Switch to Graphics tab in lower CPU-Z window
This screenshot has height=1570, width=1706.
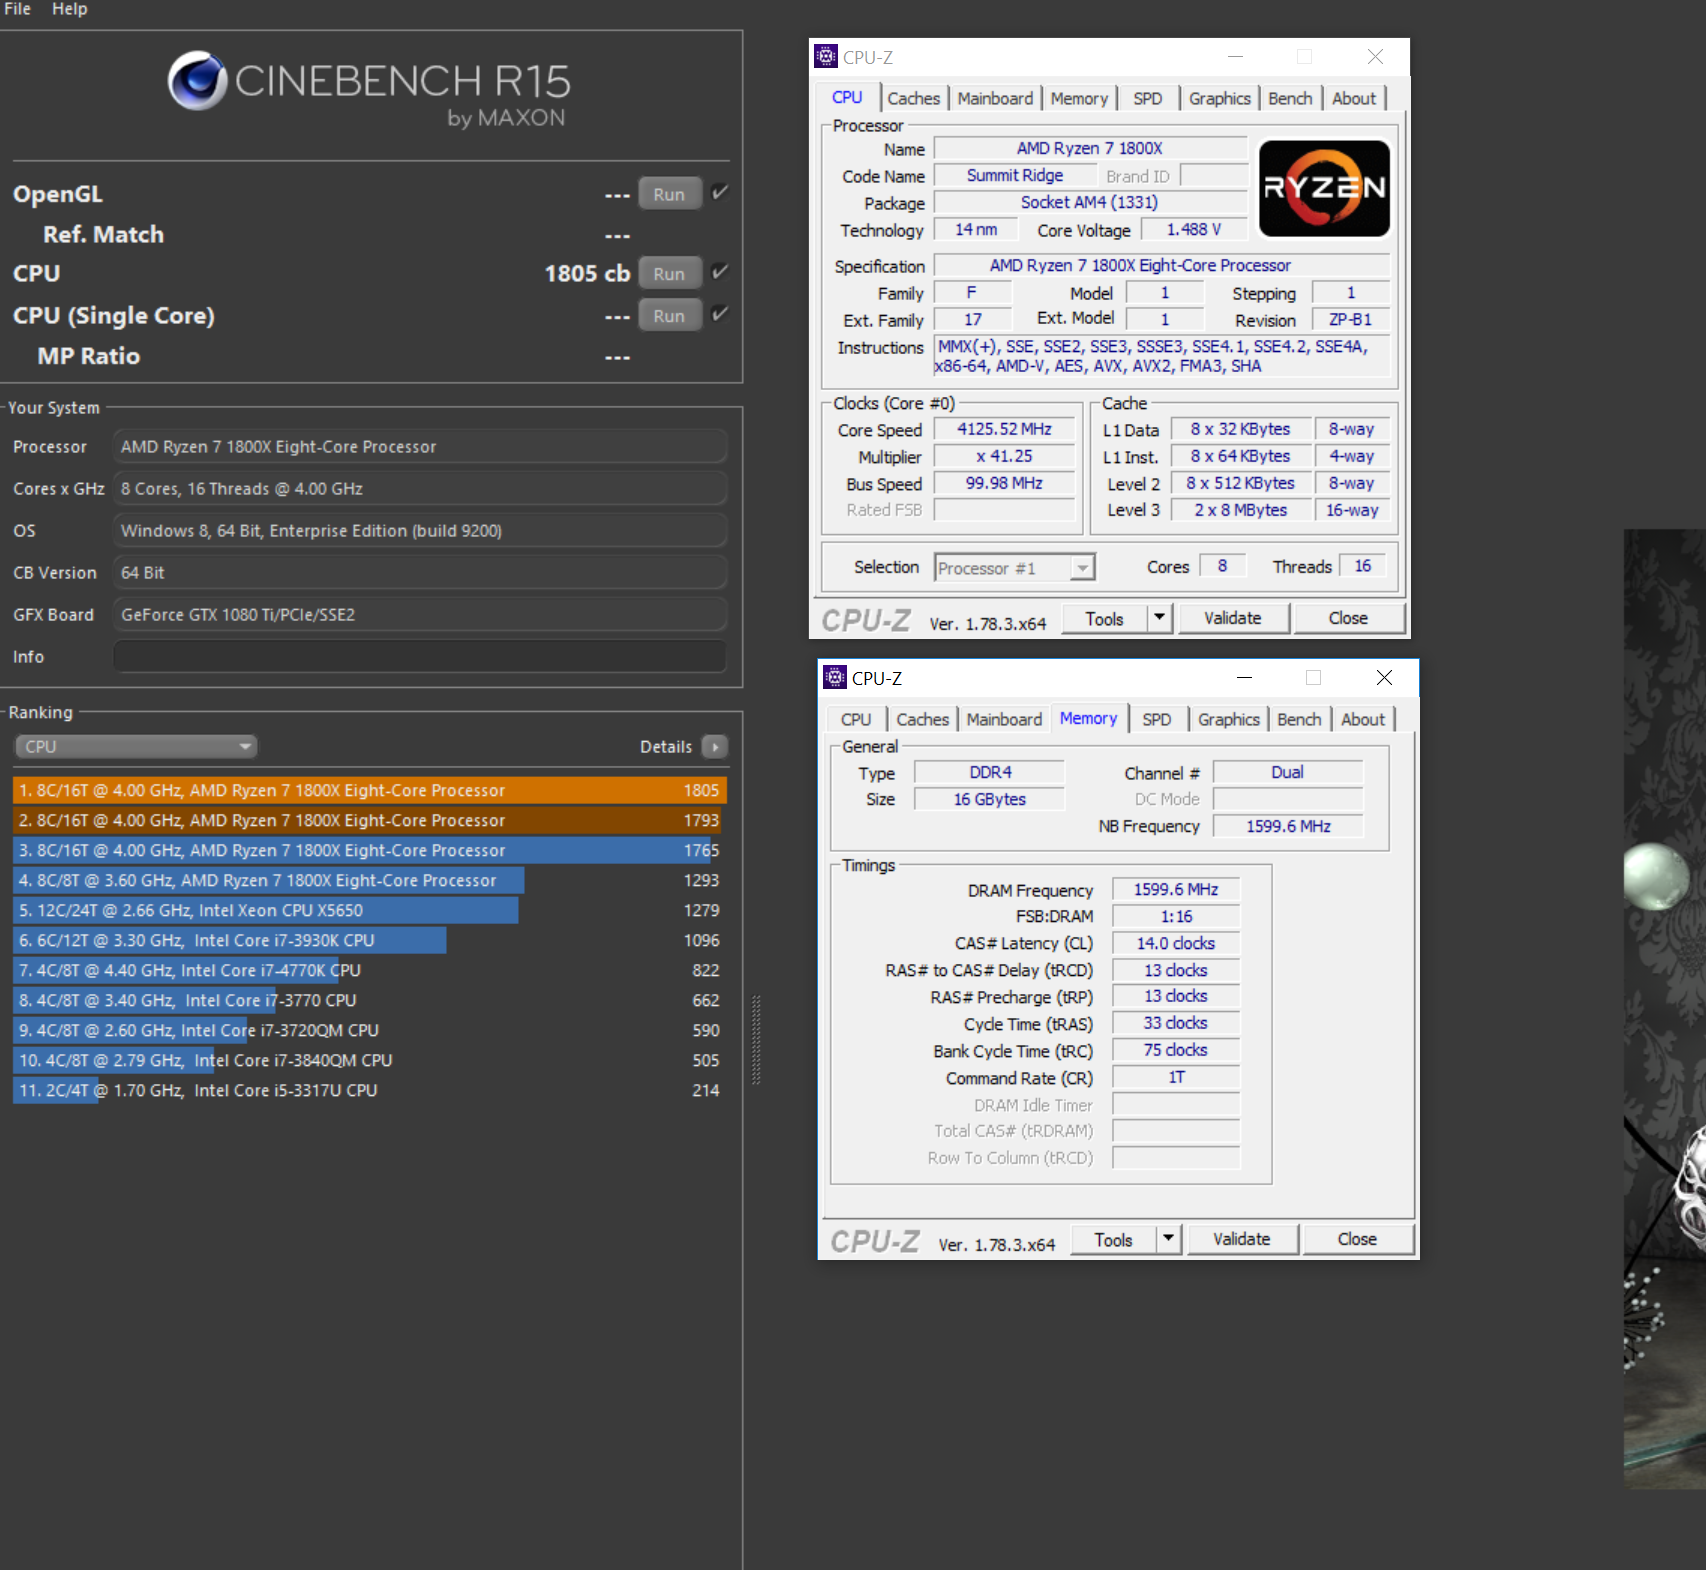[1229, 719]
